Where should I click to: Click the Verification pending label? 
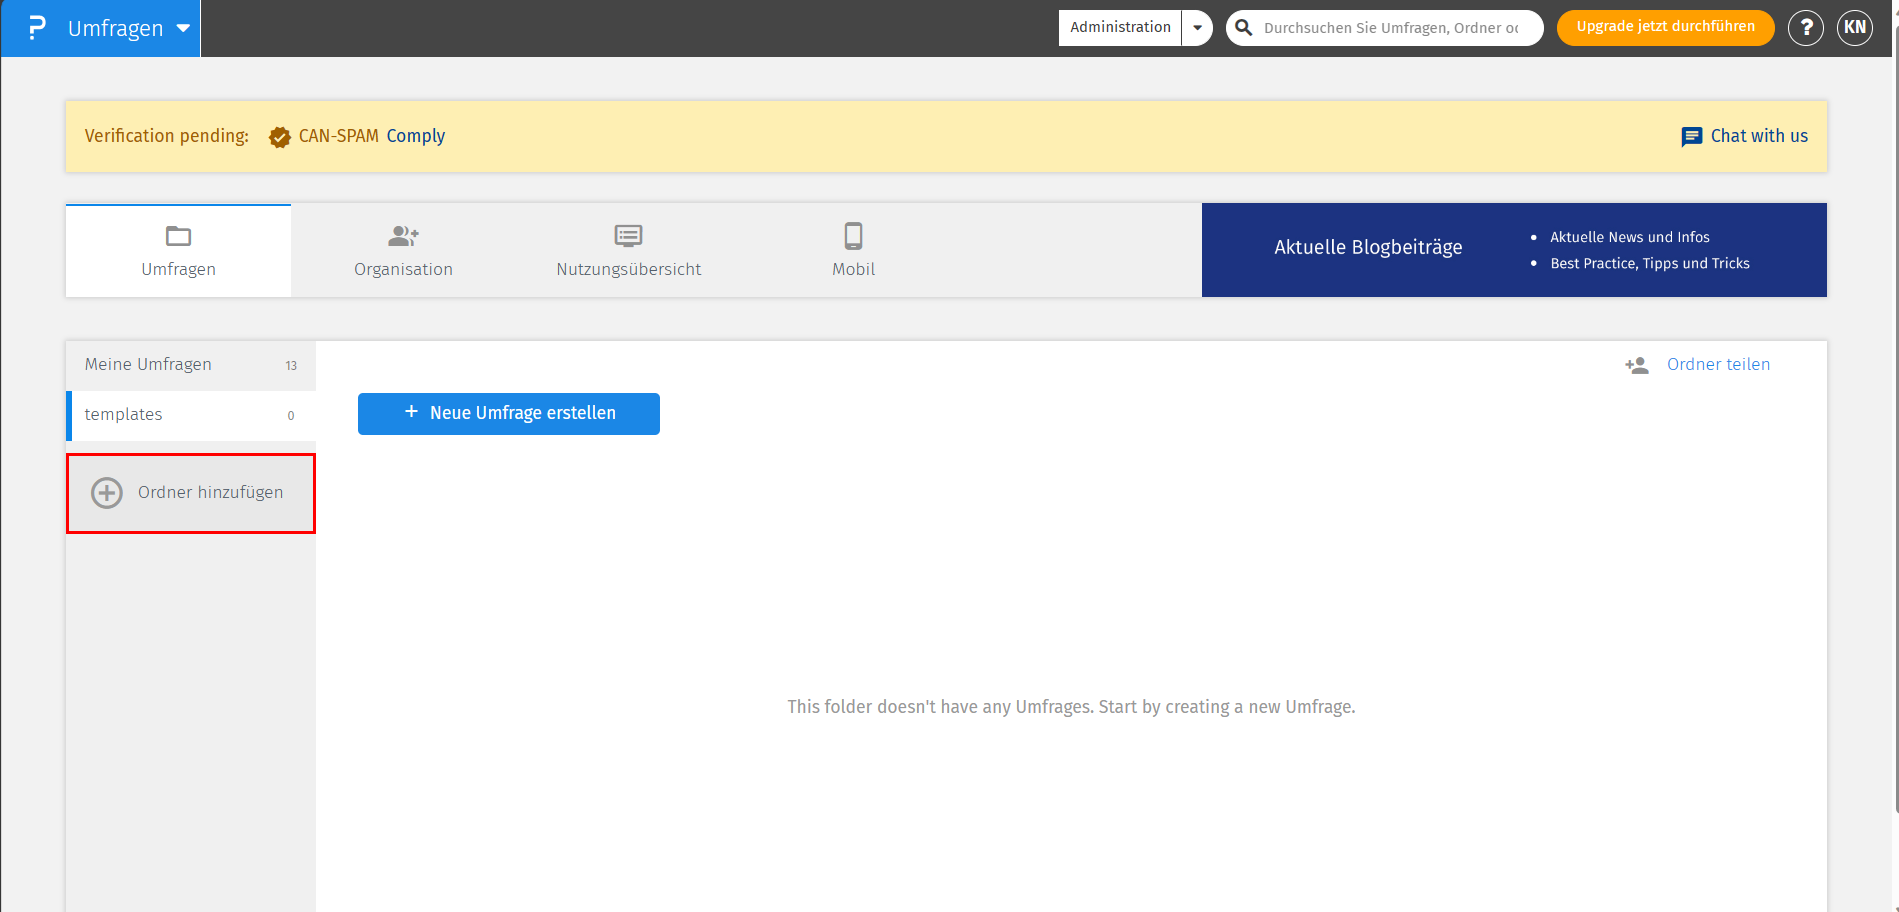click(x=167, y=136)
